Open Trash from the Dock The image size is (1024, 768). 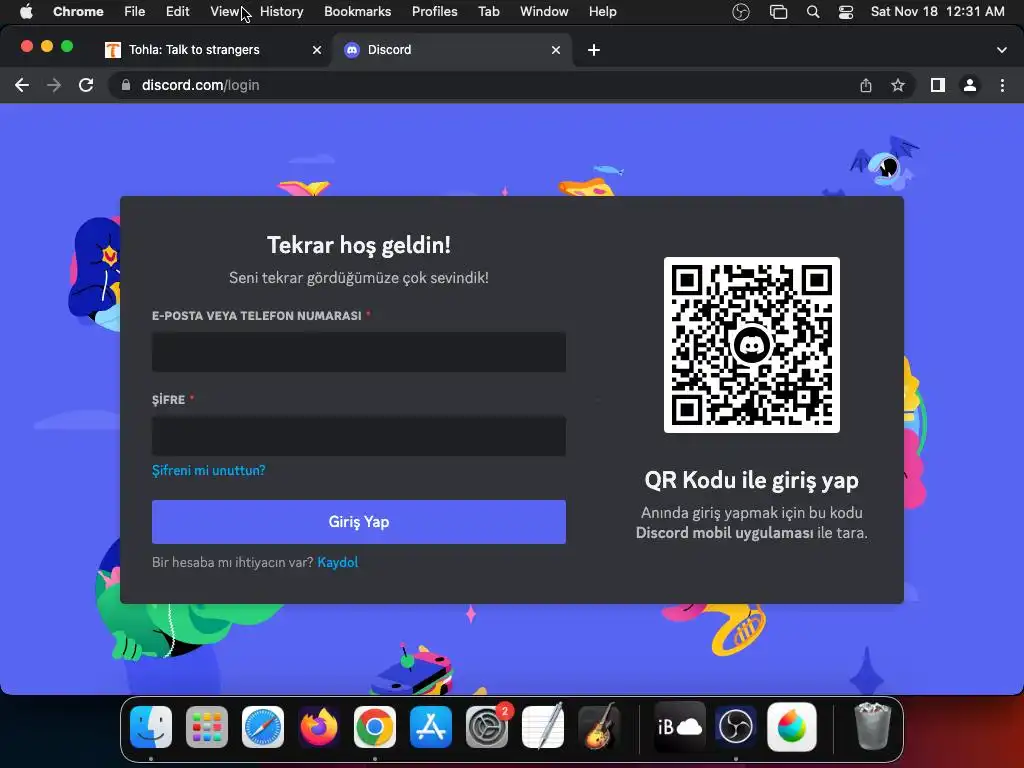(x=872, y=727)
